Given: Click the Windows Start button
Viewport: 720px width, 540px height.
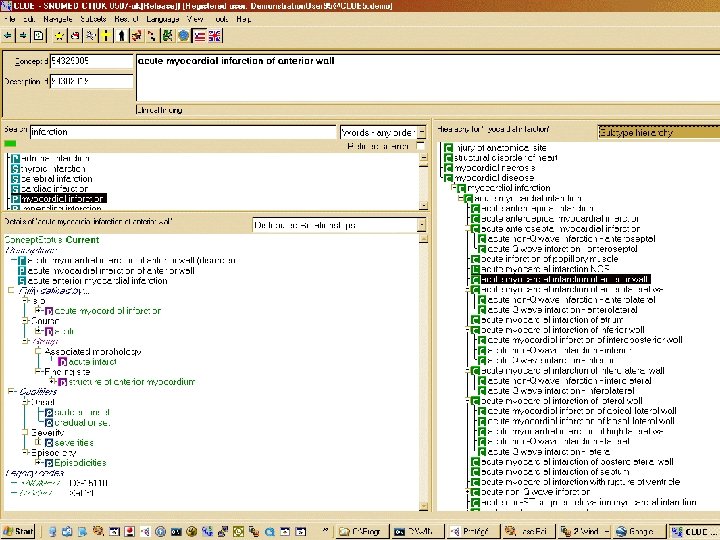Looking at the screenshot, I should pyautogui.click(x=18, y=531).
